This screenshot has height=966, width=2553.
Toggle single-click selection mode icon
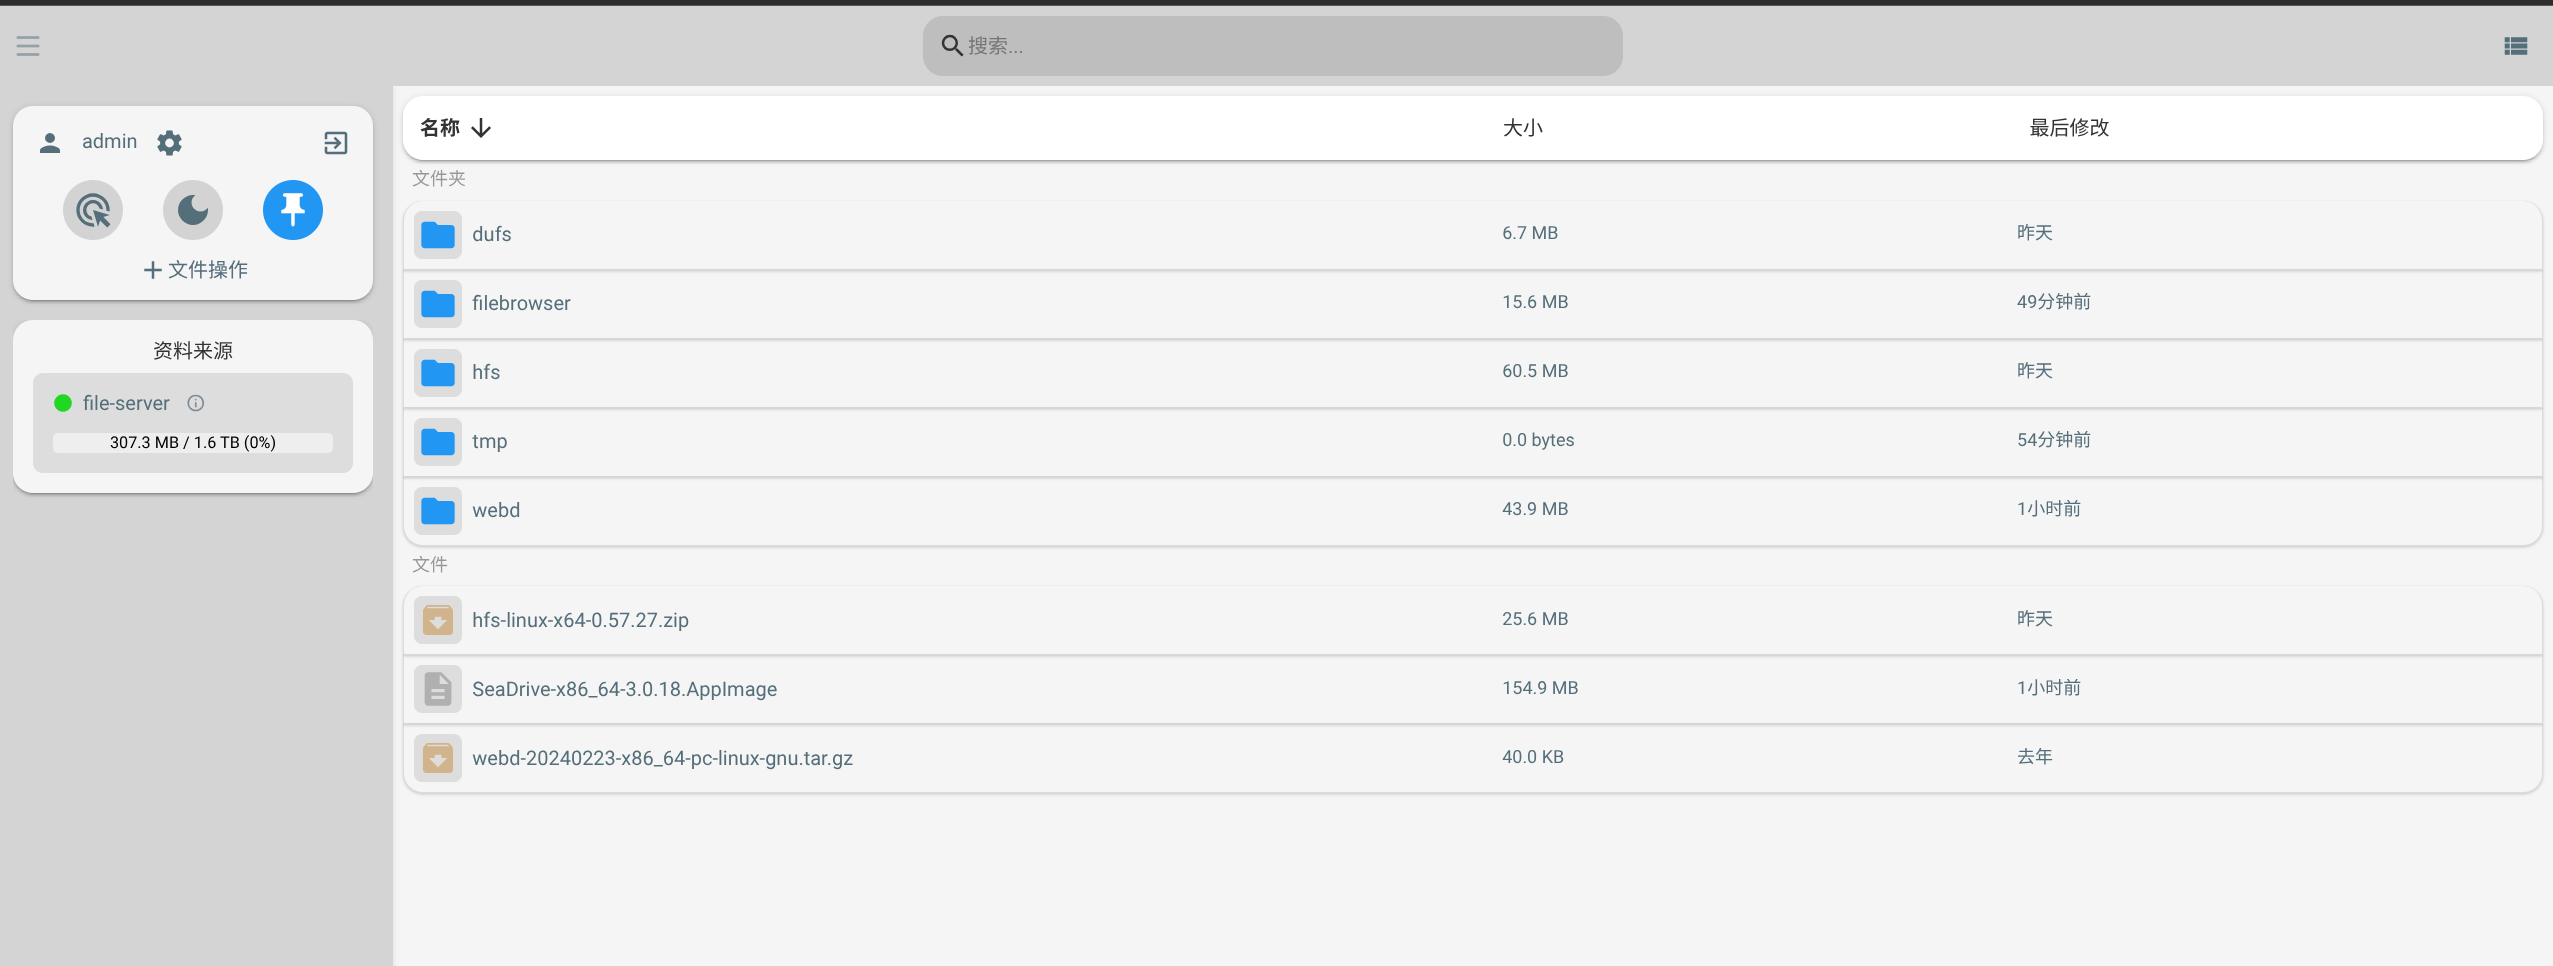click(x=93, y=210)
